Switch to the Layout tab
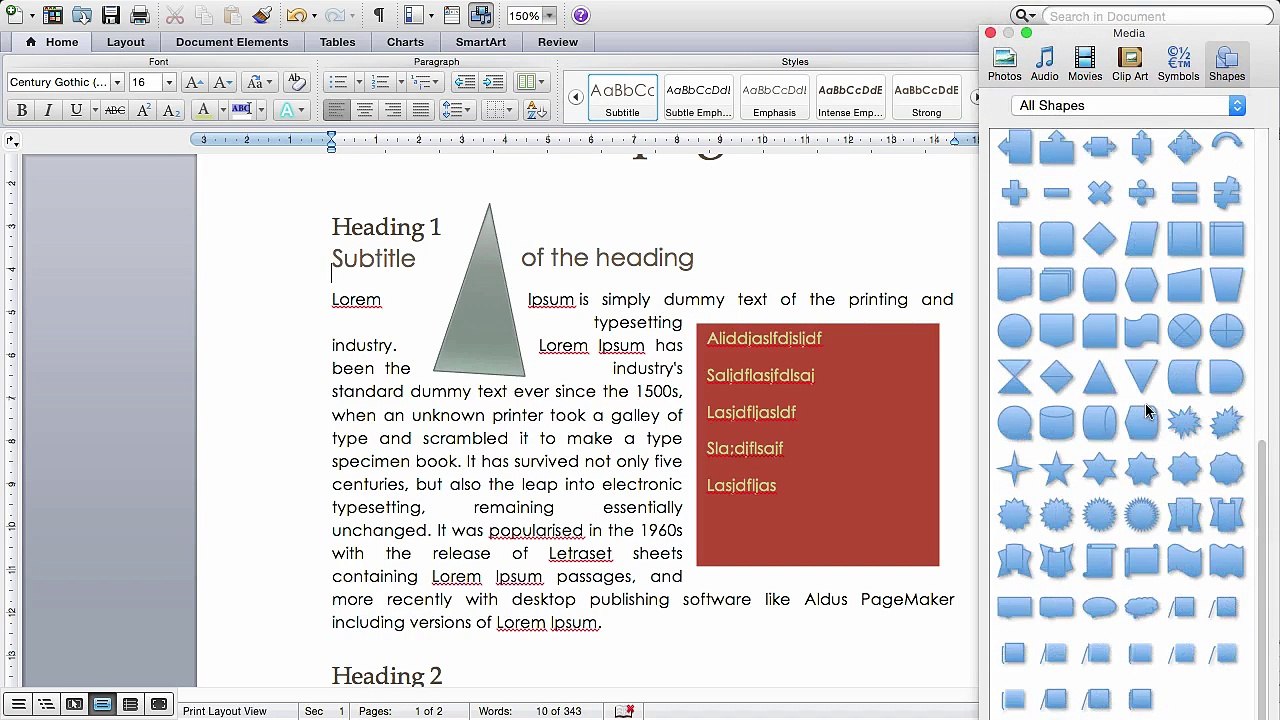 click(126, 42)
